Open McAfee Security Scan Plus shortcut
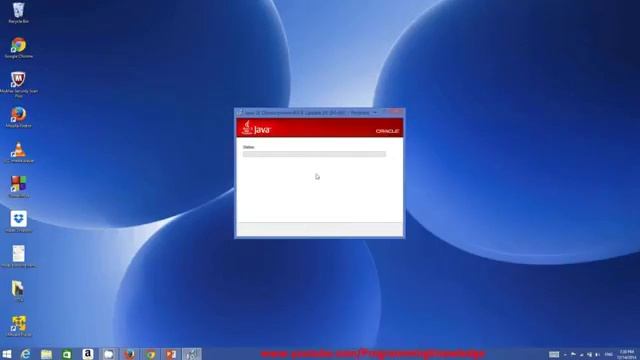 [18, 83]
